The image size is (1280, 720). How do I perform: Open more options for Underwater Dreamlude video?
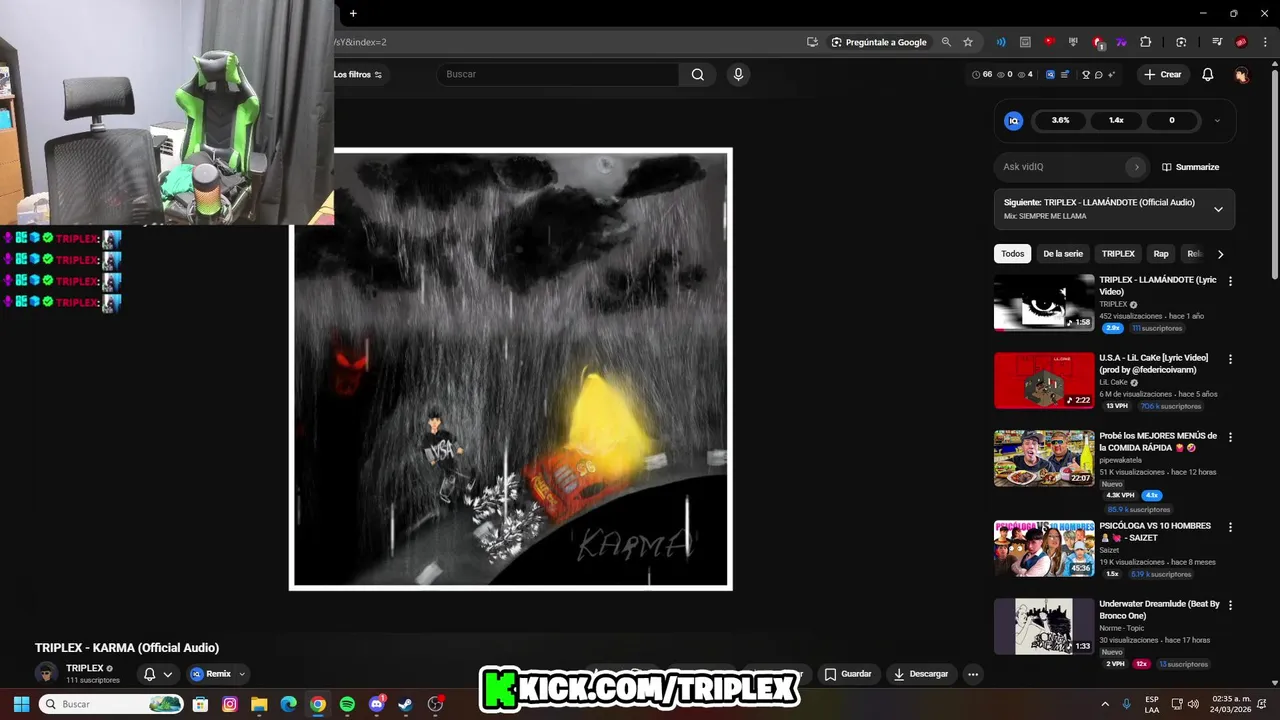coord(1230,605)
